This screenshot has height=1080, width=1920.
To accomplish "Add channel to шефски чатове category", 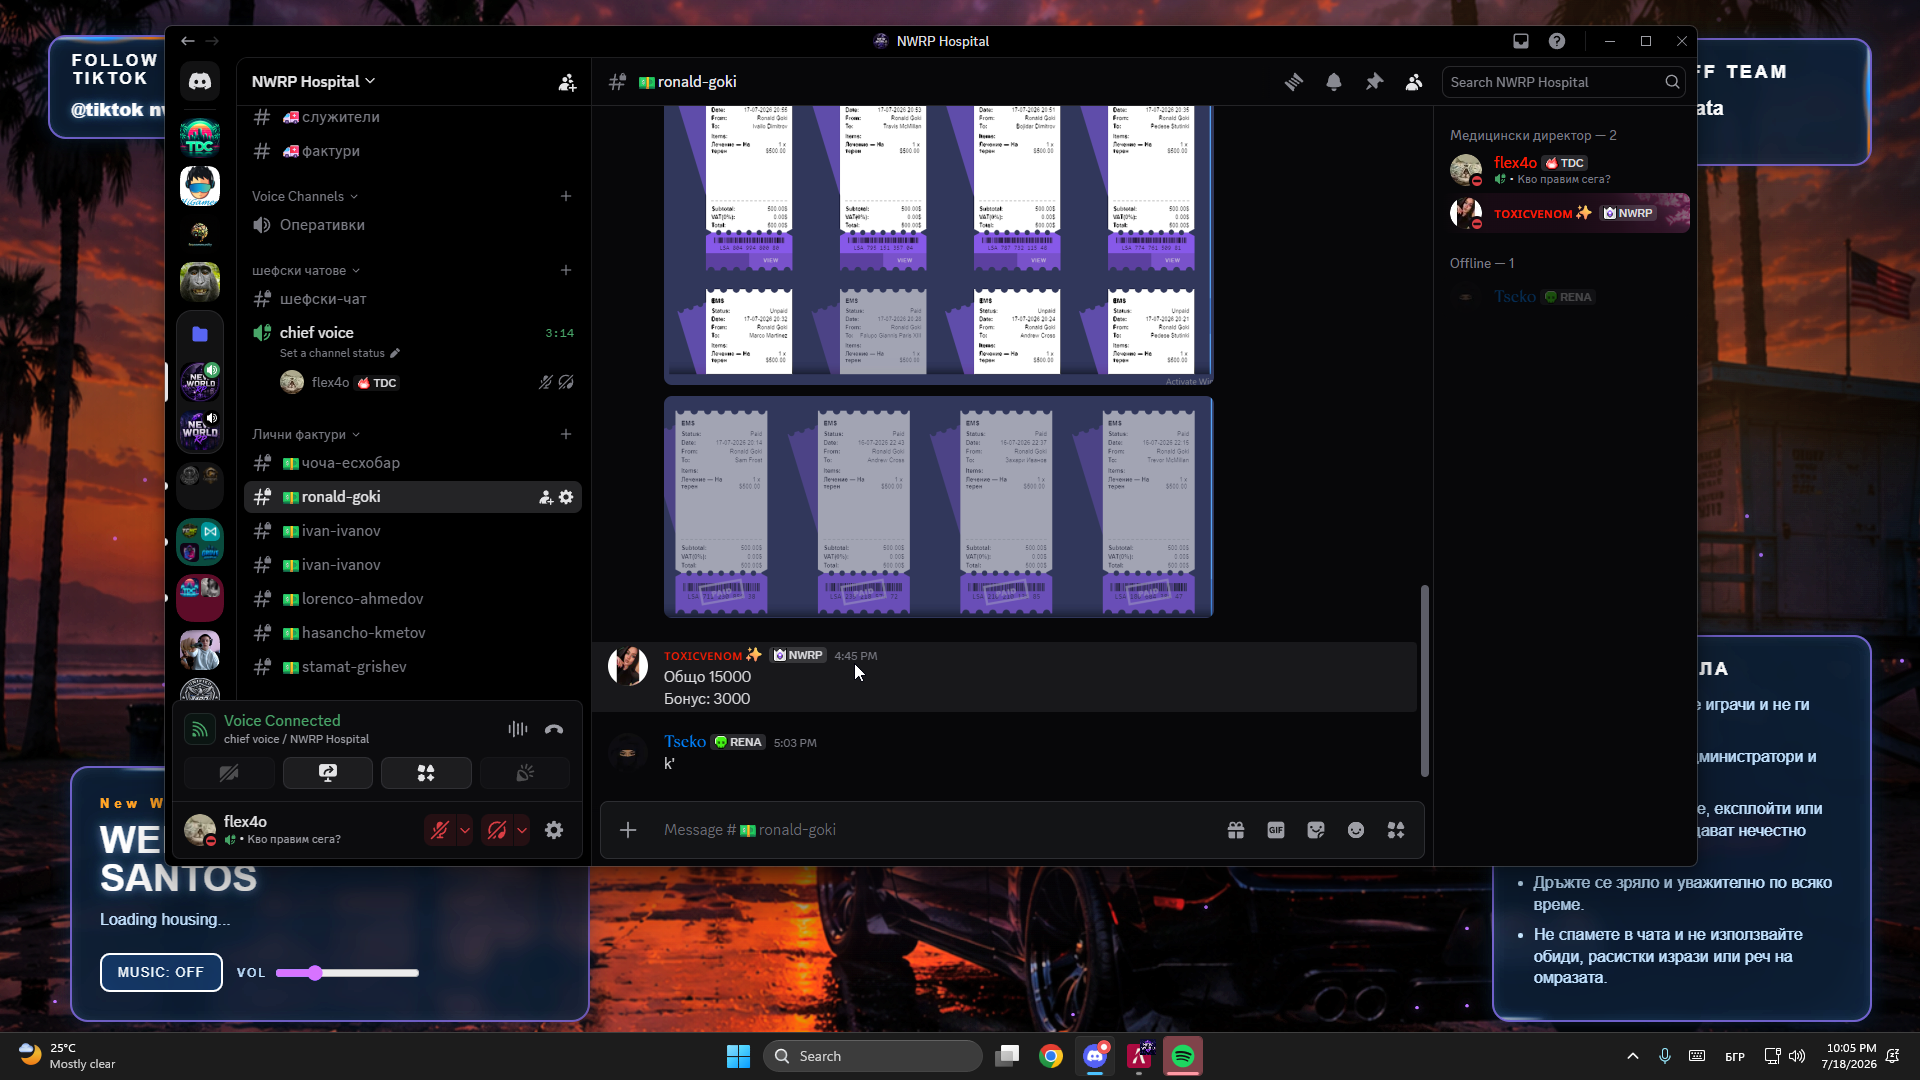I will tap(566, 270).
